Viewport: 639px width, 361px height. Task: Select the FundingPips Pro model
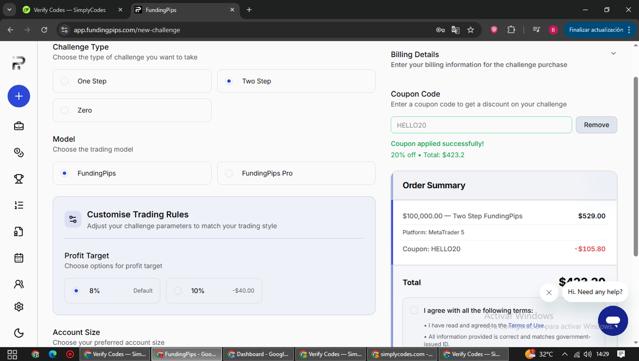pos(296,173)
